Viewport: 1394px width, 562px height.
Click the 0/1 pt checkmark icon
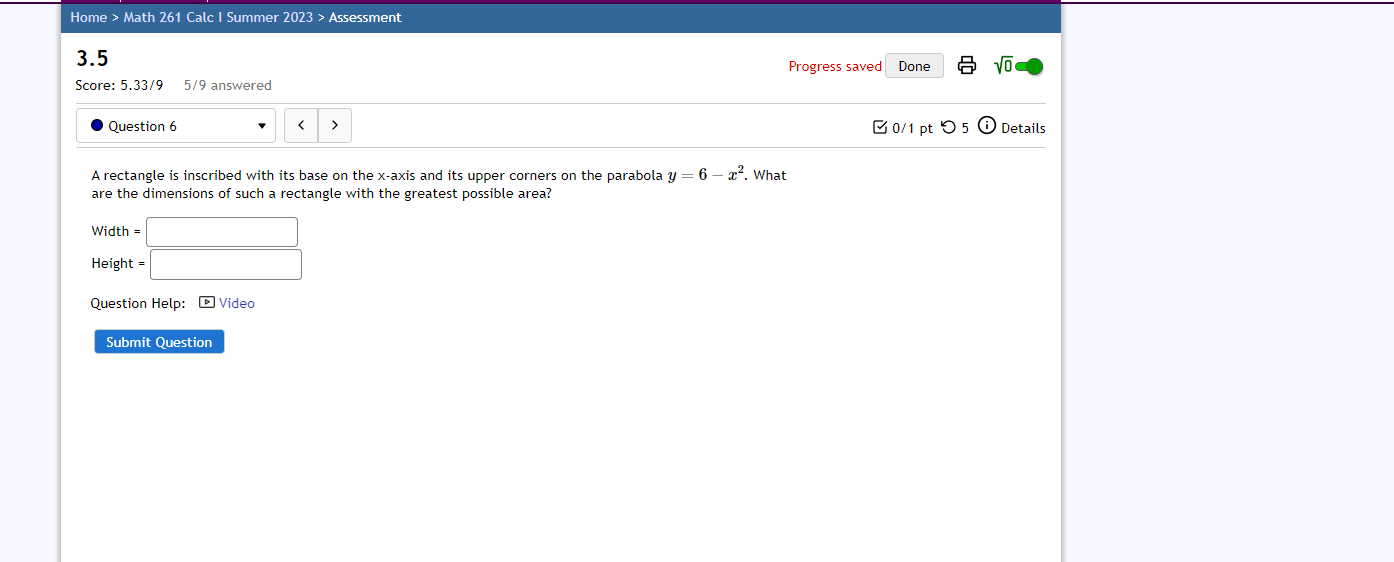[x=879, y=127]
